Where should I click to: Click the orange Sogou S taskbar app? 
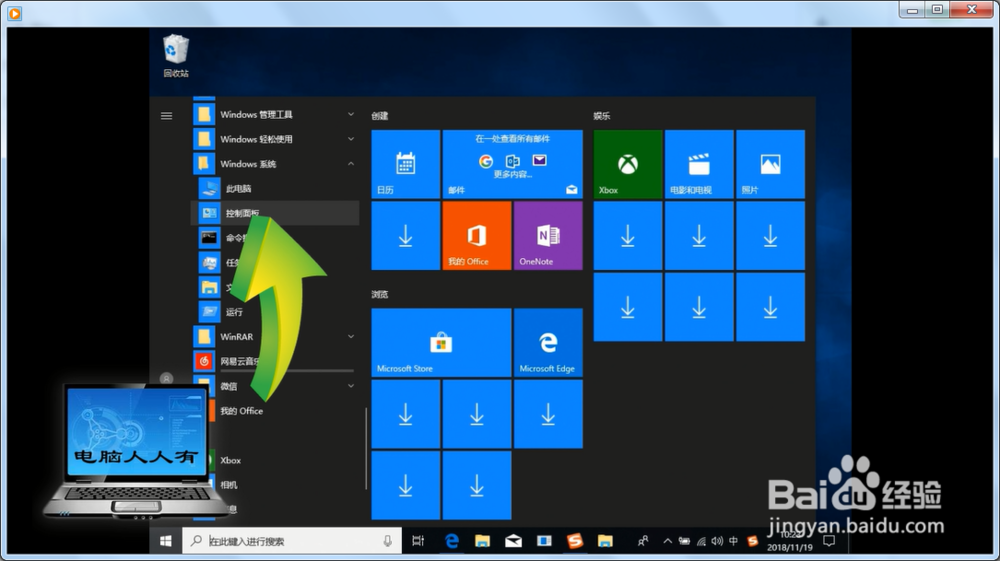tap(575, 541)
